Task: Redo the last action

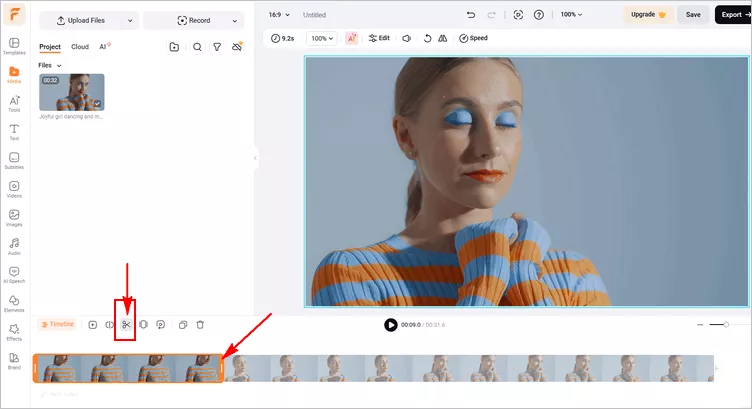Action: [492, 15]
